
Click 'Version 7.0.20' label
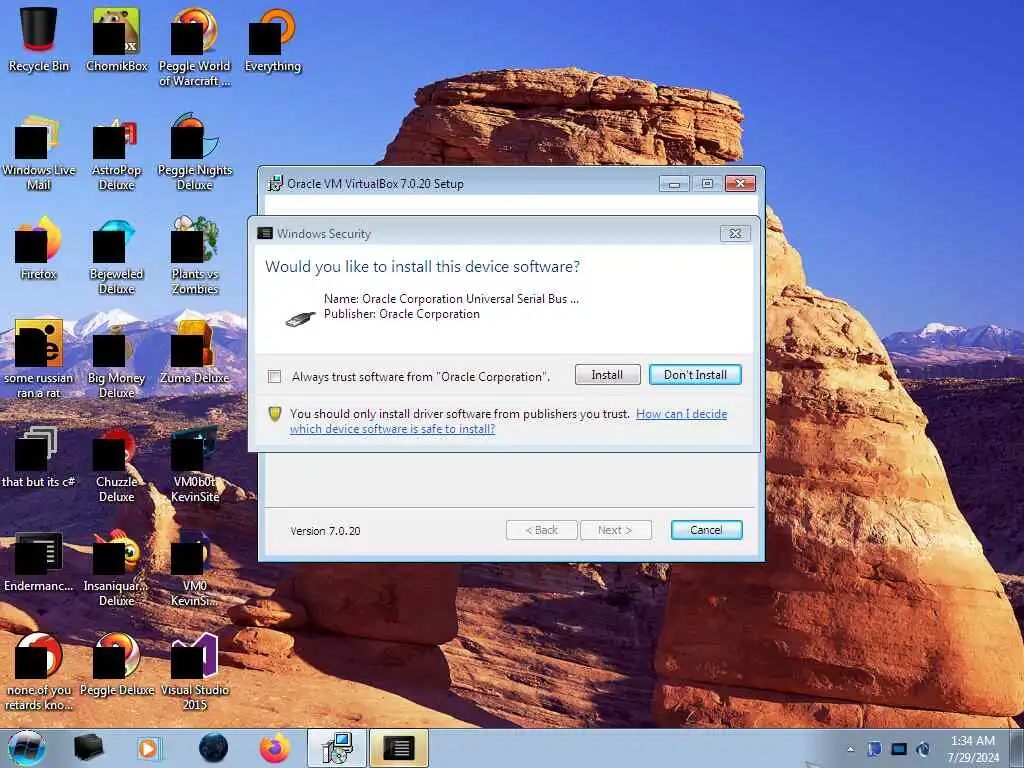tap(325, 531)
